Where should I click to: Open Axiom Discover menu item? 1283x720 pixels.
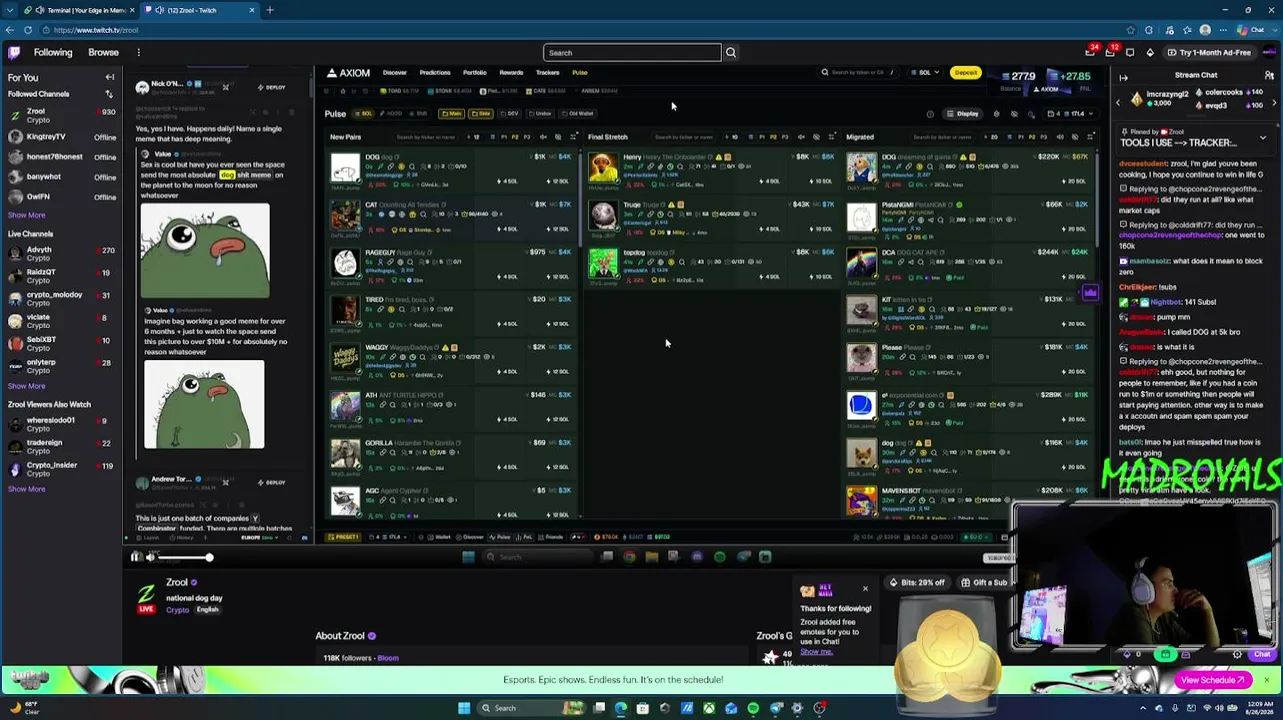(x=395, y=72)
